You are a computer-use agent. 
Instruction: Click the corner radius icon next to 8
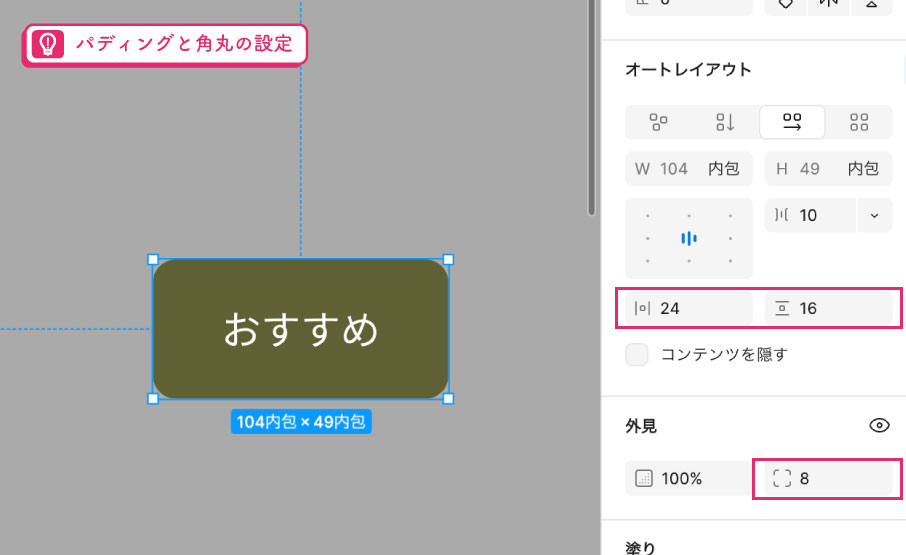coord(782,478)
